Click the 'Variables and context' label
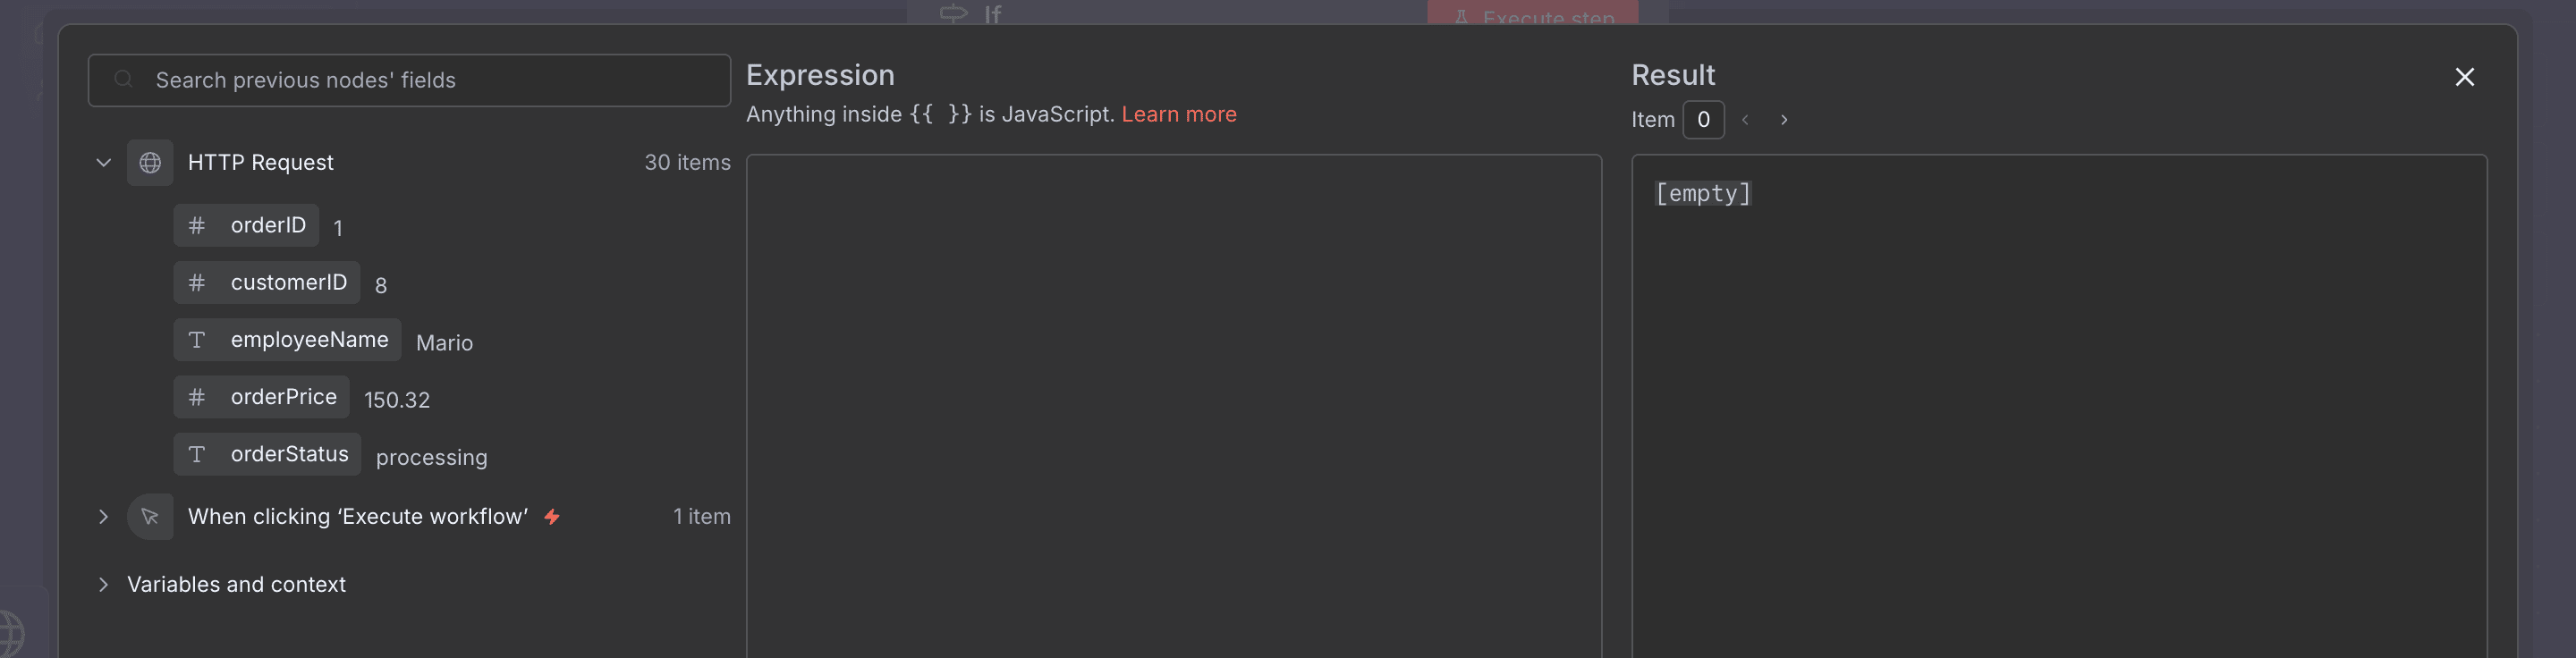 [x=236, y=585]
